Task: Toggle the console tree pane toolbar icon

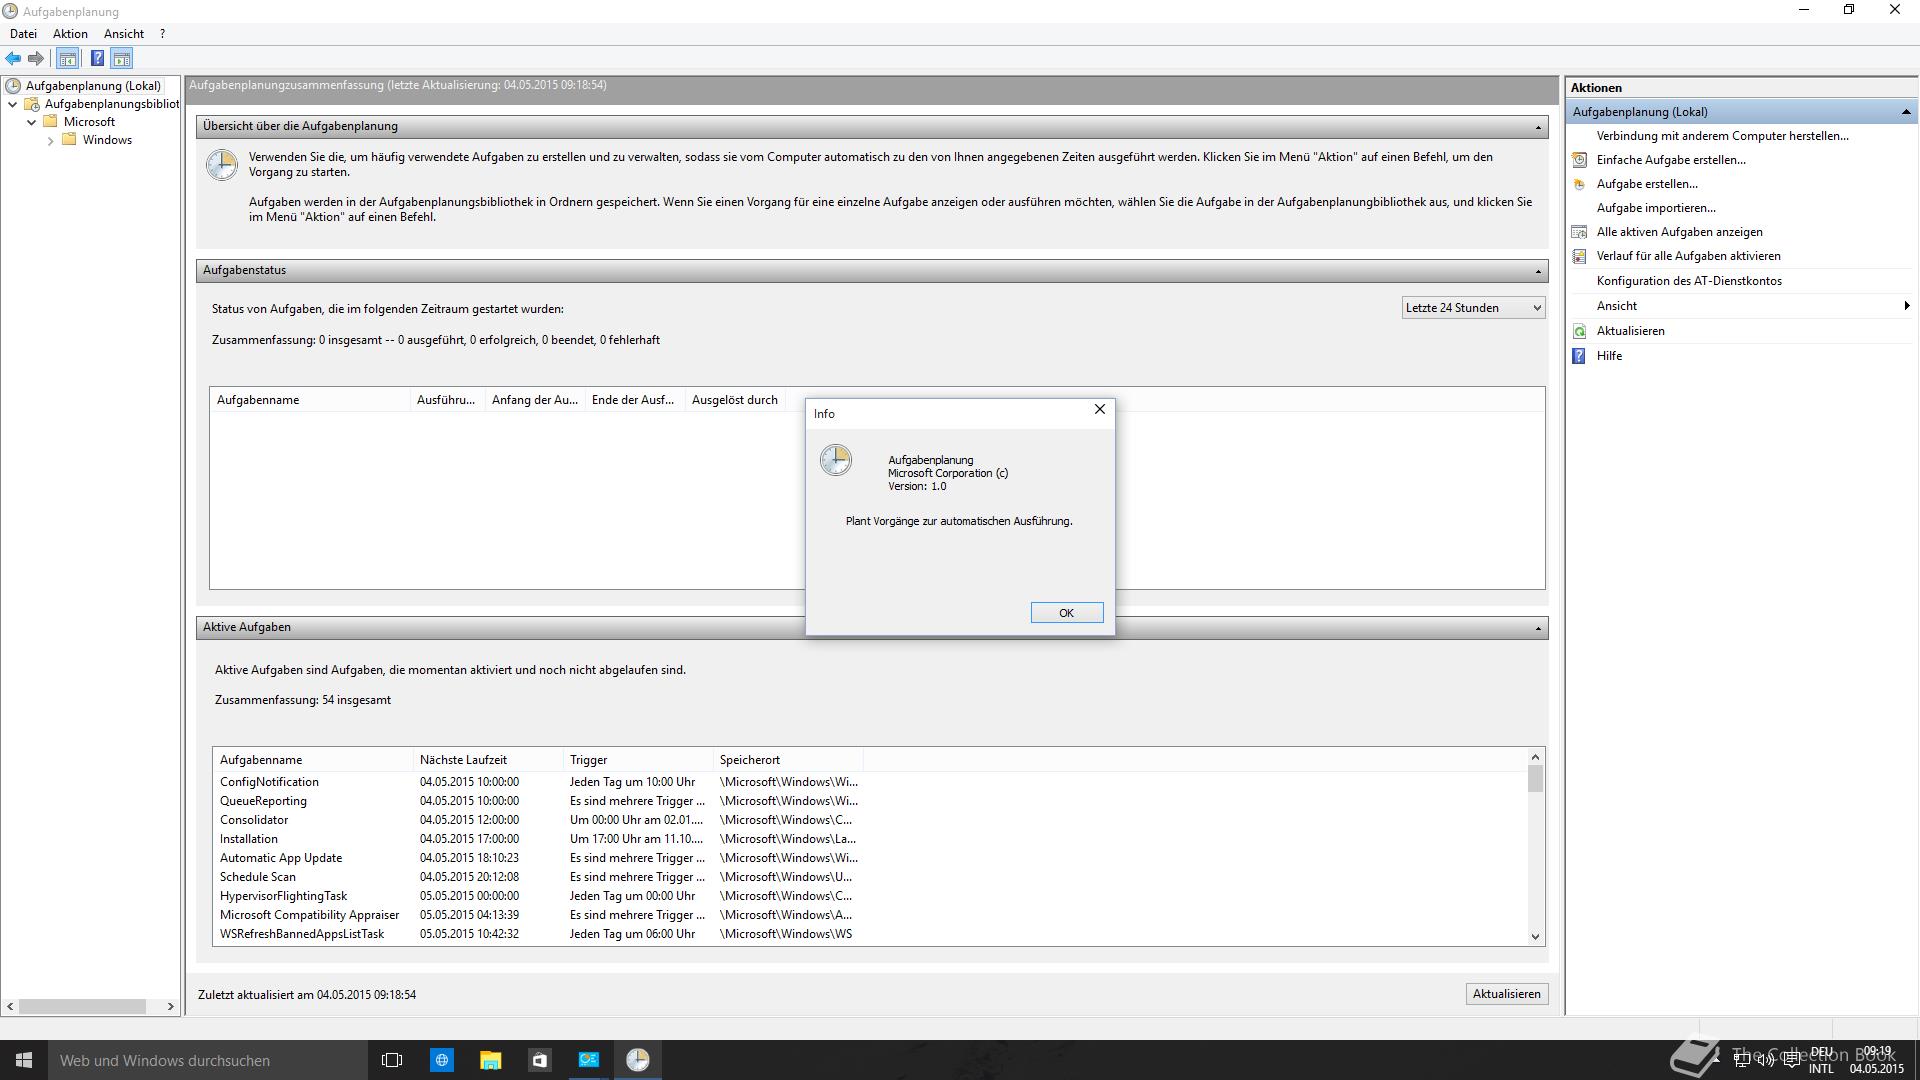Action: pyautogui.click(x=68, y=58)
